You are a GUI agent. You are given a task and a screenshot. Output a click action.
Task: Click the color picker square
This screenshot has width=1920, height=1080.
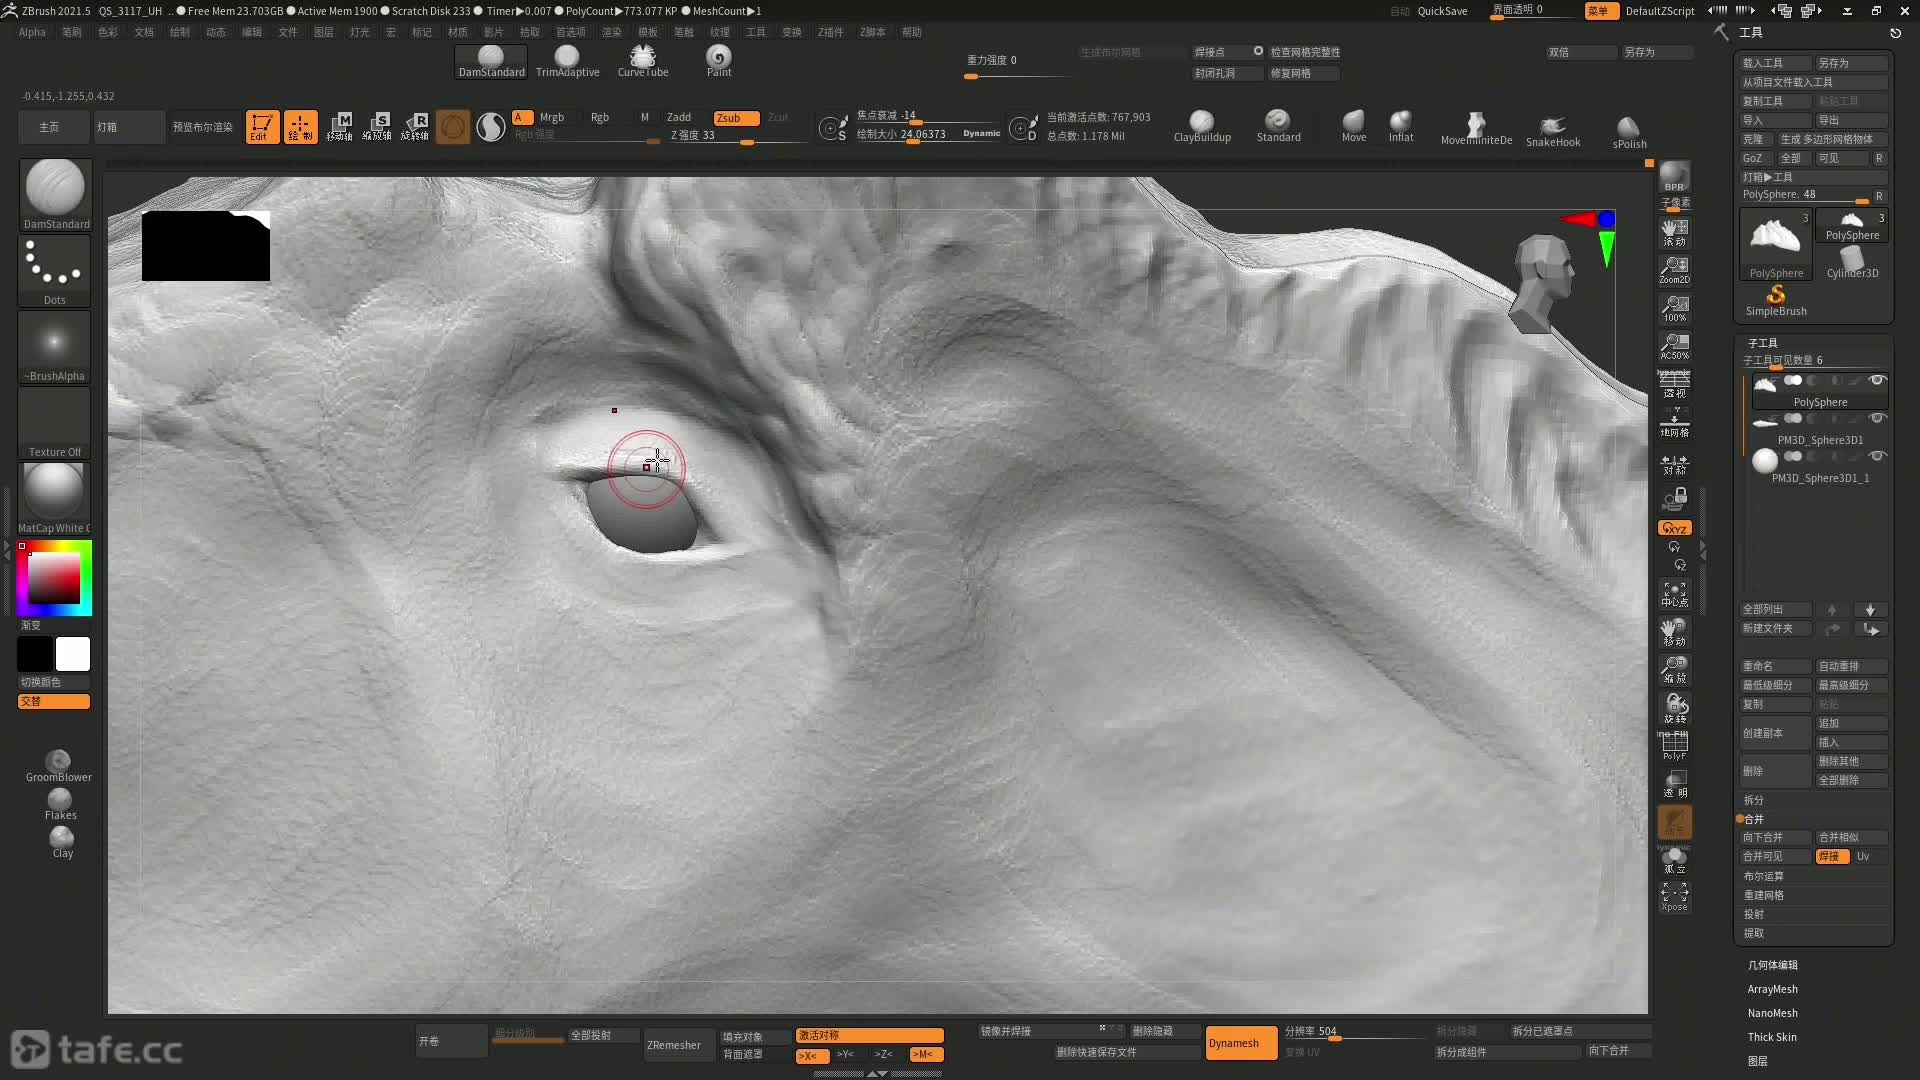(54, 578)
